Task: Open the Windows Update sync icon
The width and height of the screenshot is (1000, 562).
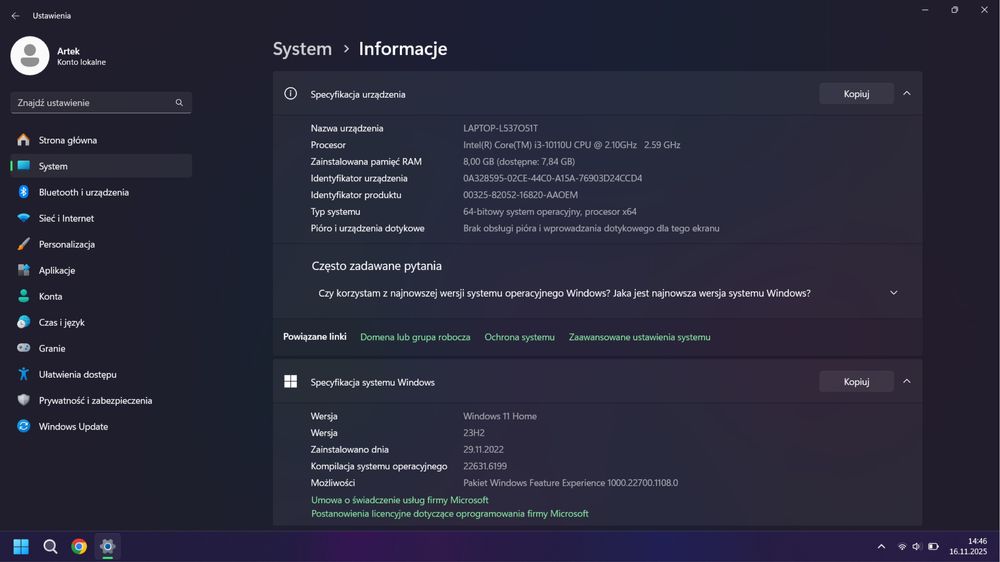Action: coord(24,426)
